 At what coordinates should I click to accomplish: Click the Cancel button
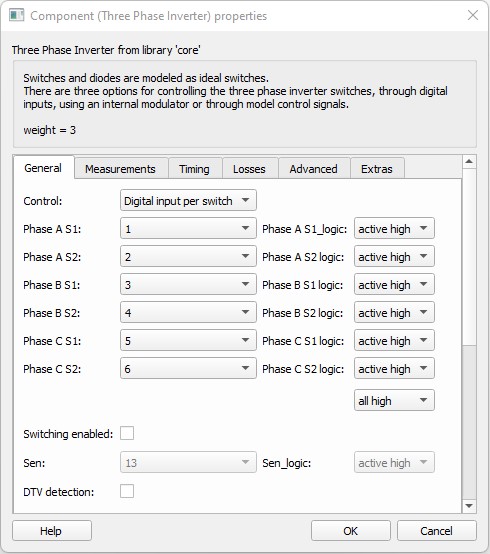tap(437, 531)
